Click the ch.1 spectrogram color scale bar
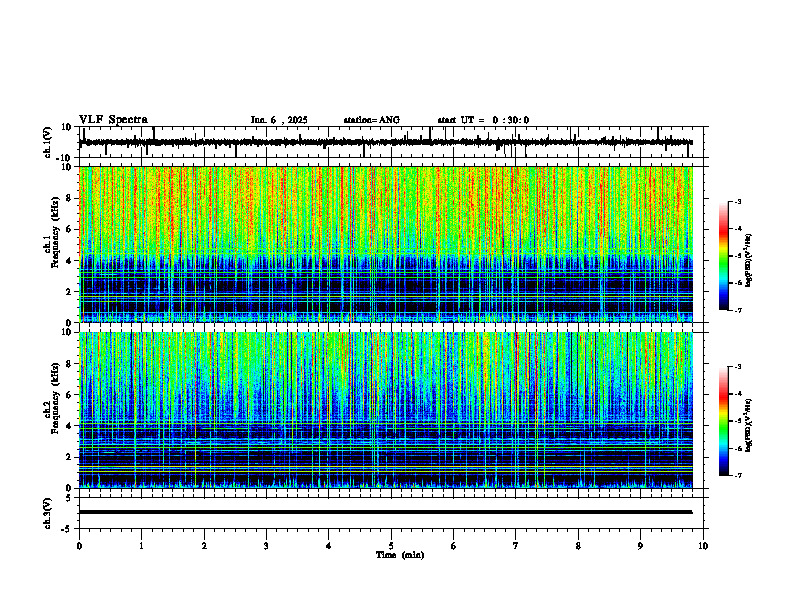The height and width of the screenshot is (612, 792). click(723, 256)
